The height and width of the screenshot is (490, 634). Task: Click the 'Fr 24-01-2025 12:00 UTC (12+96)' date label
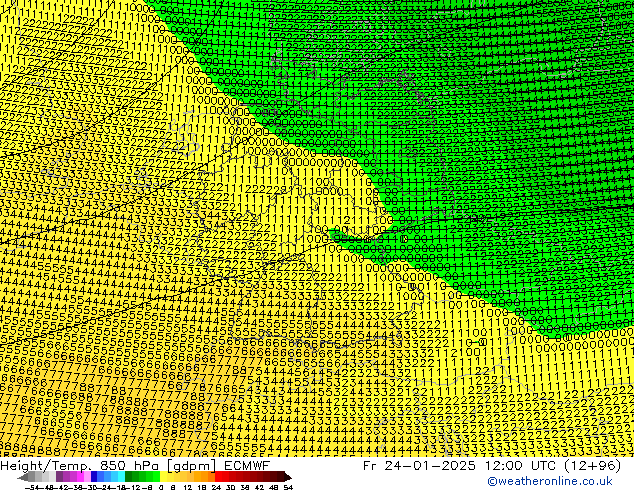click(x=492, y=465)
